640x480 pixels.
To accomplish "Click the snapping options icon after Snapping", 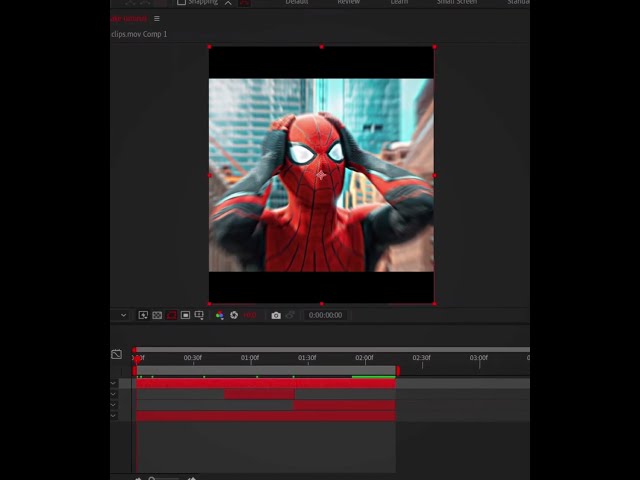I will (228, 2).
